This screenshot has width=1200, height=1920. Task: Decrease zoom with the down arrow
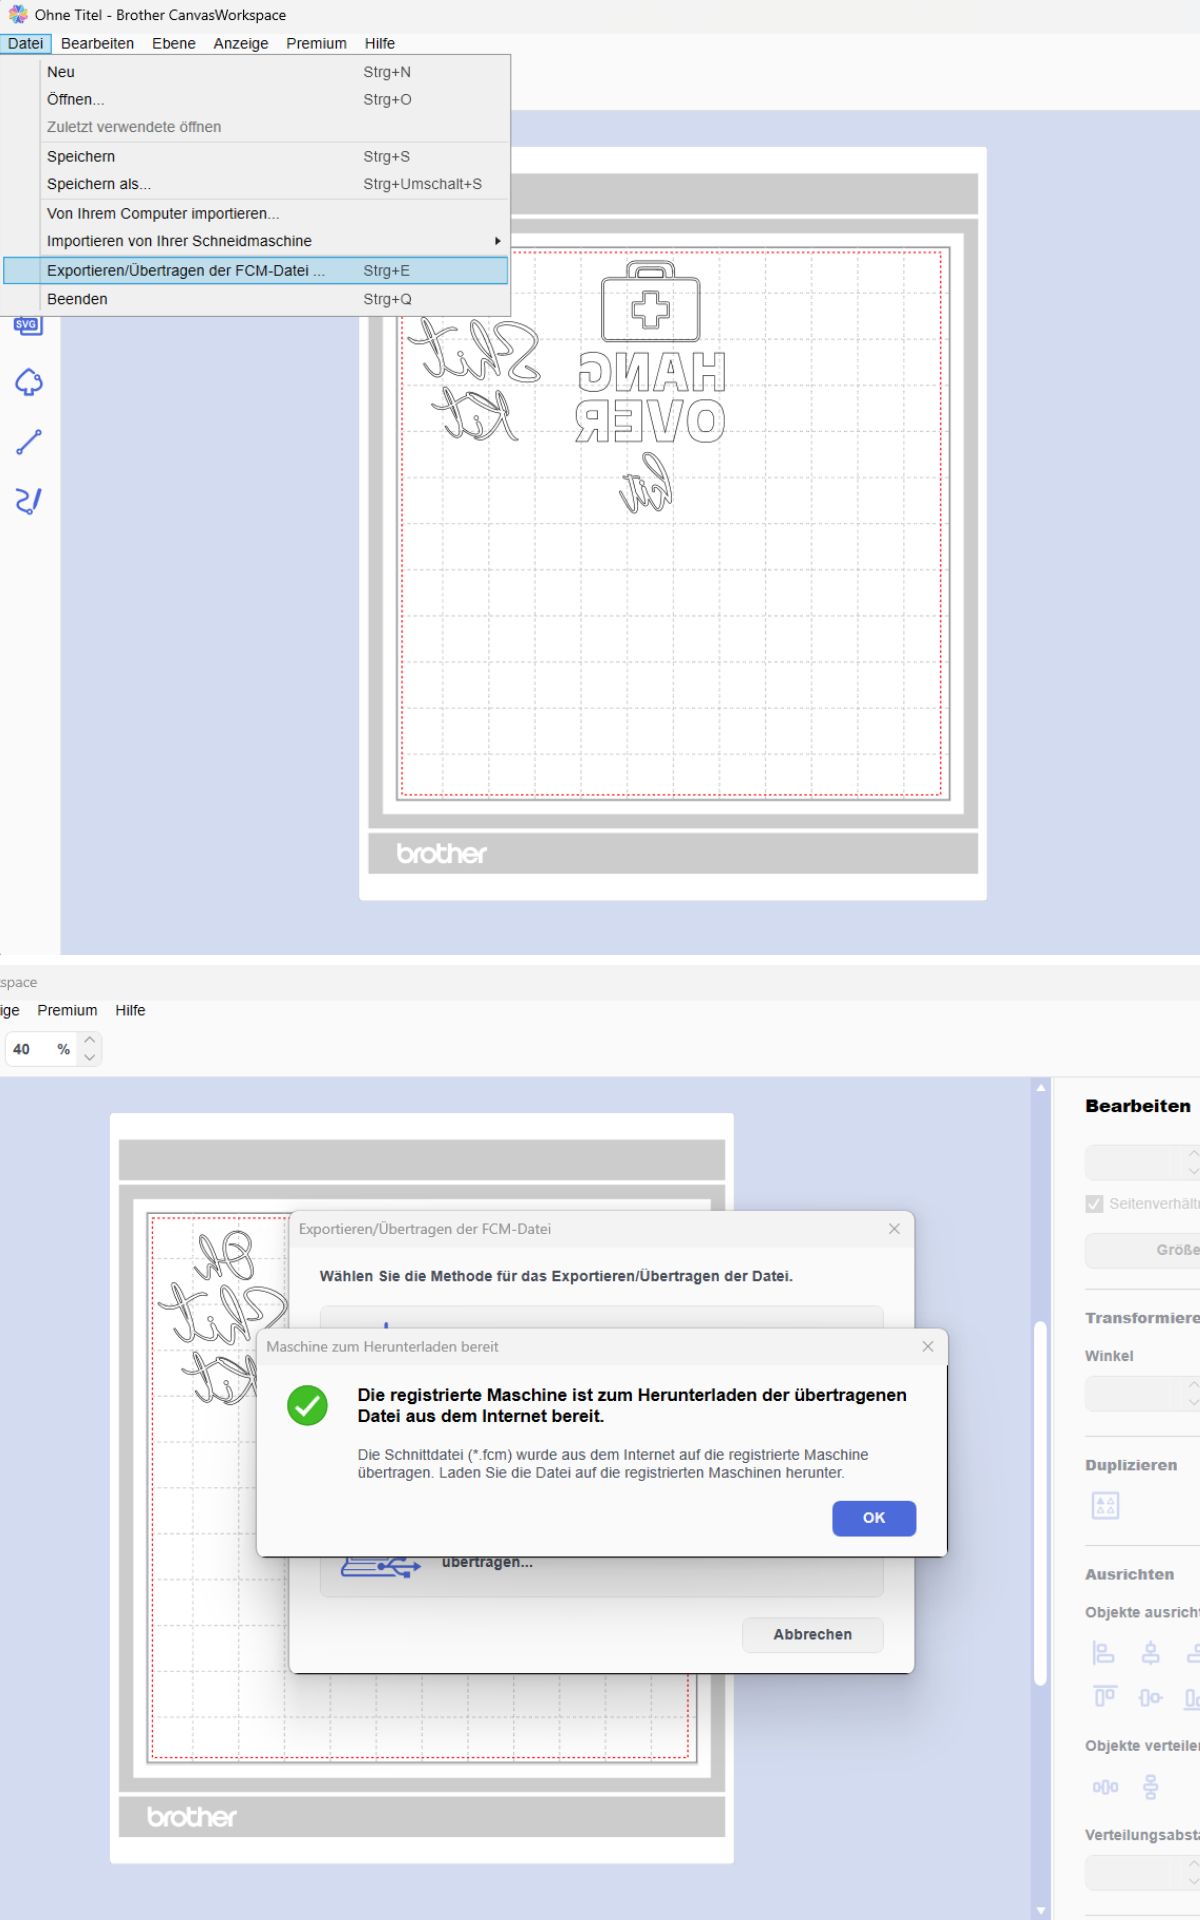(x=90, y=1057)
